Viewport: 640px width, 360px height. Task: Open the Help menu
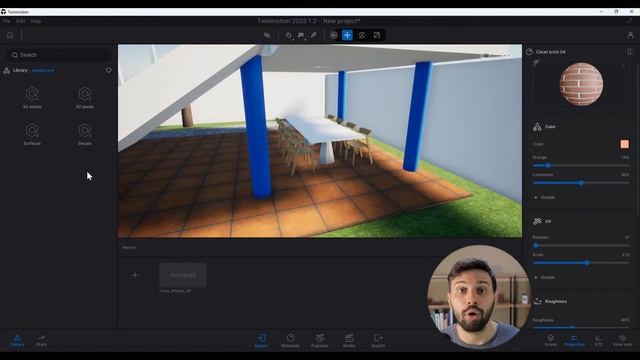click(36, 21)
